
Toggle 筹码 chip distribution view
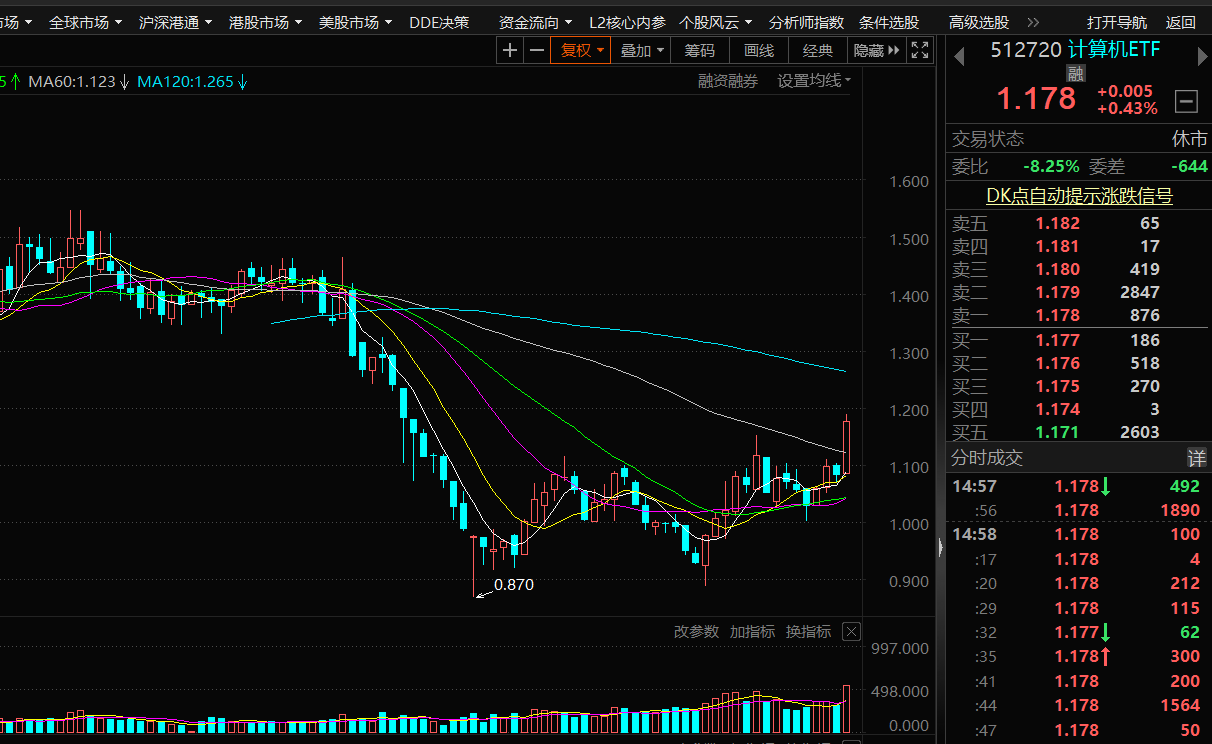[x=700, y=50]
